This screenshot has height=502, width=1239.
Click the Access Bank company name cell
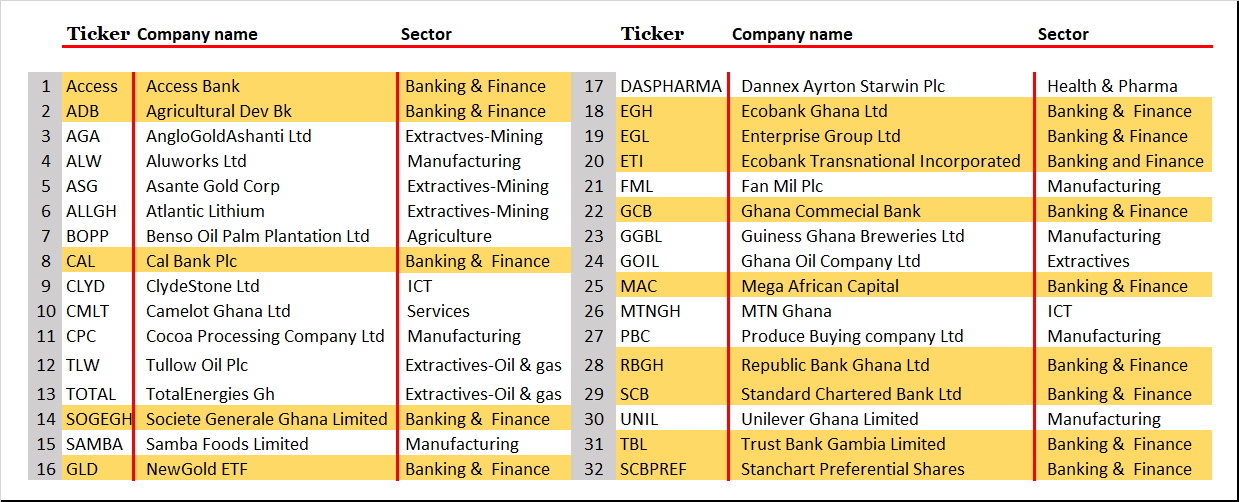pos(193,86)
